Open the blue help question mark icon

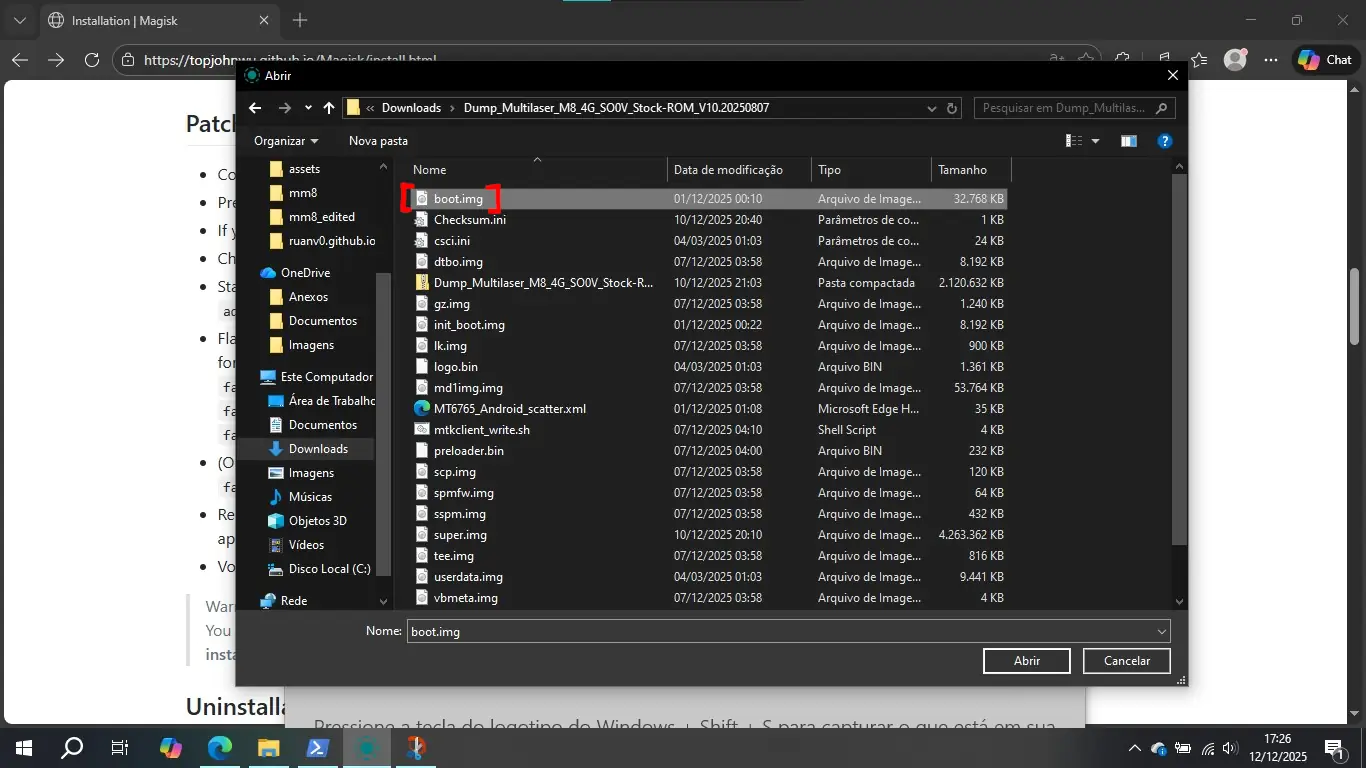[1164, 141]
